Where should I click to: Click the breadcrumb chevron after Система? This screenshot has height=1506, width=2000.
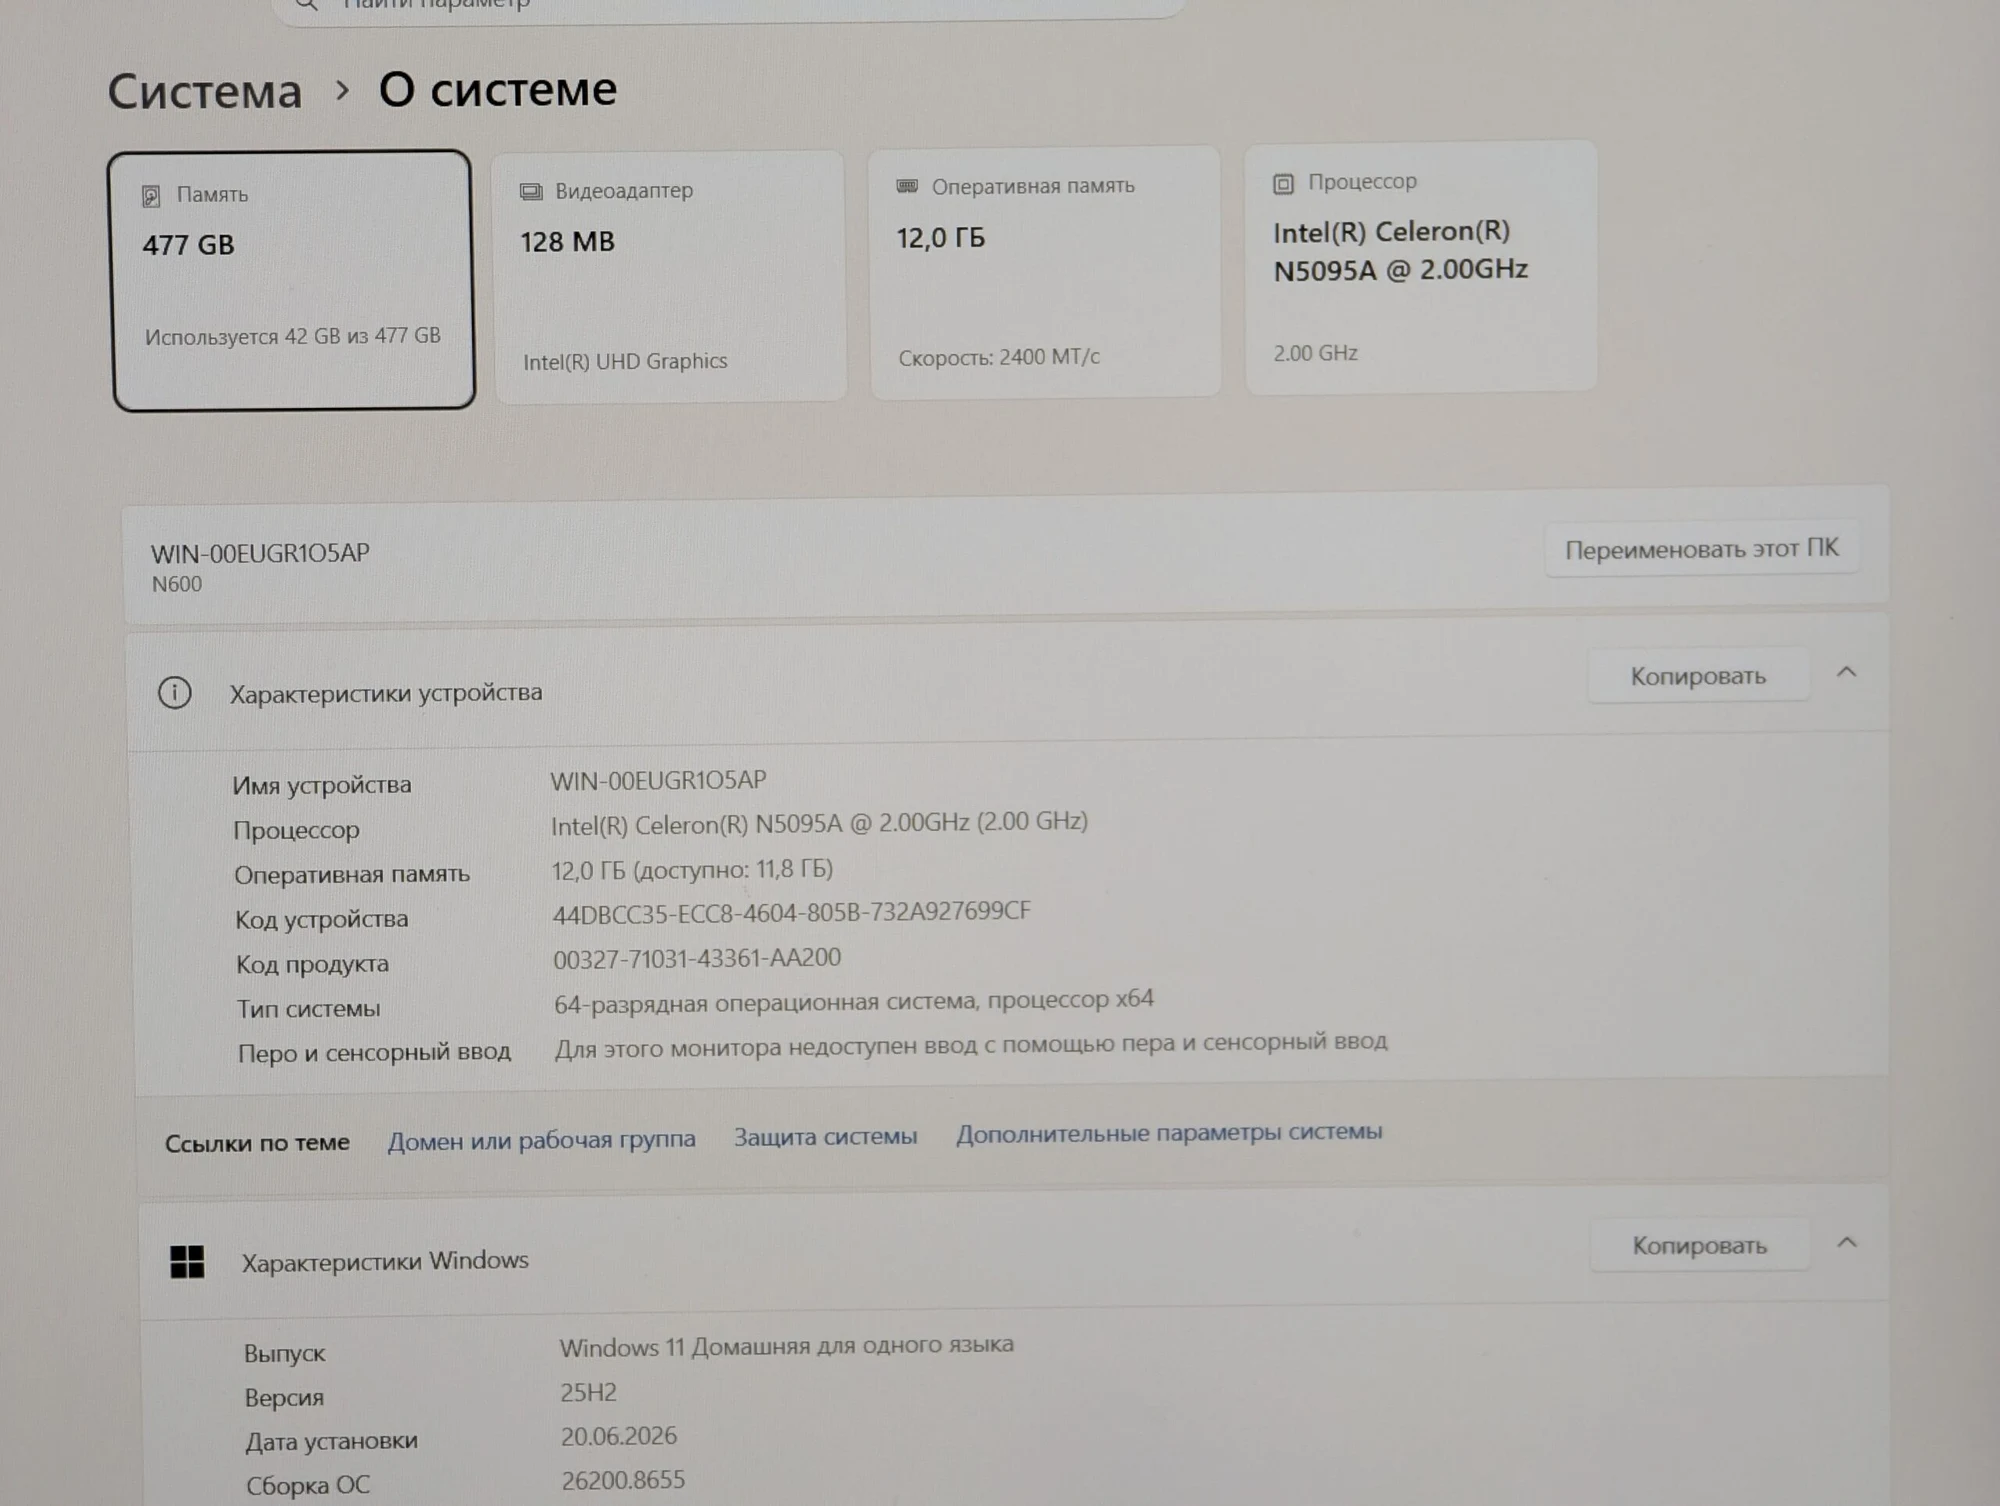pyautogui.click(x=342, y=91)
